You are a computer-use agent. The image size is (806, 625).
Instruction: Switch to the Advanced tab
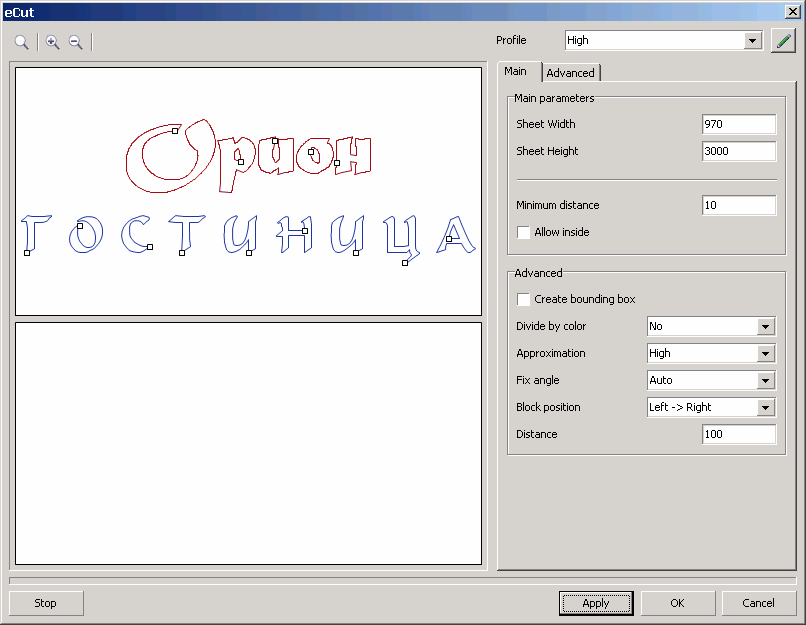click(571, 73)
